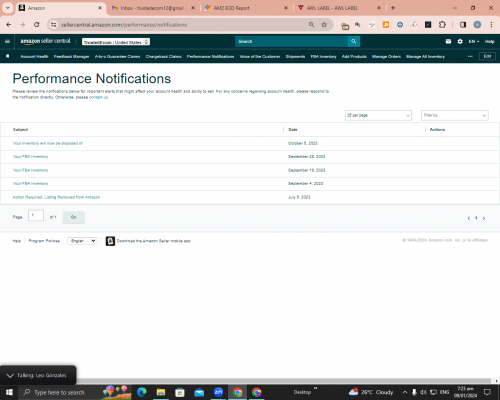Open the three-dot more favorites menu
The height and width of the screenshot is (400, 500).
click(470, 56)
